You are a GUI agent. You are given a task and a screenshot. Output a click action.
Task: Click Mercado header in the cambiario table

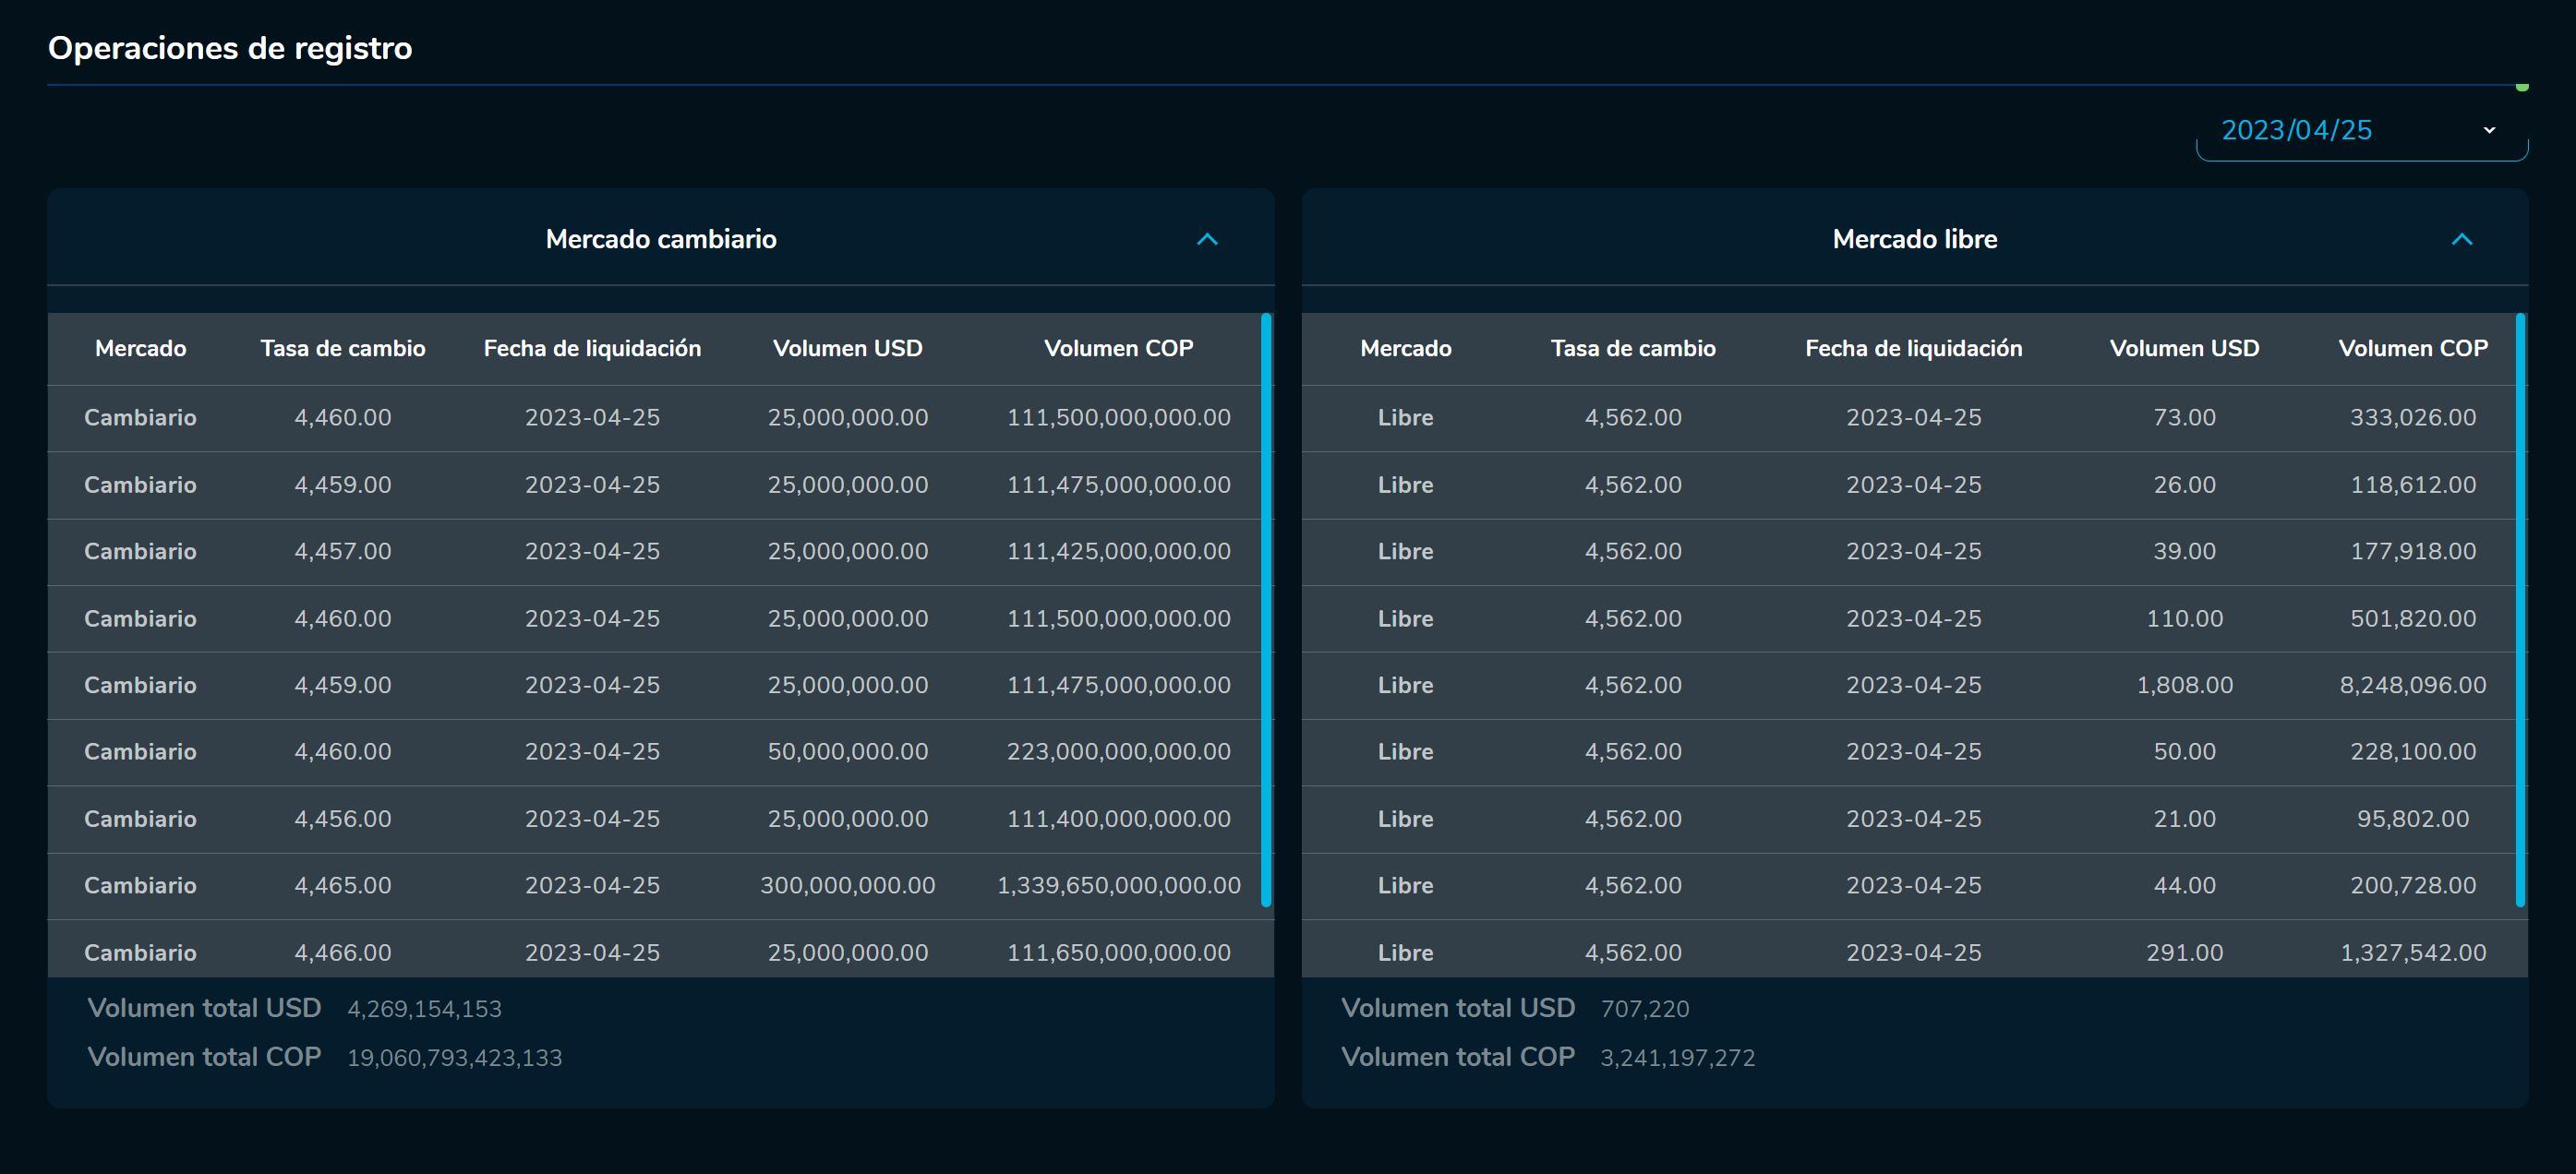[x=140, y=349]
